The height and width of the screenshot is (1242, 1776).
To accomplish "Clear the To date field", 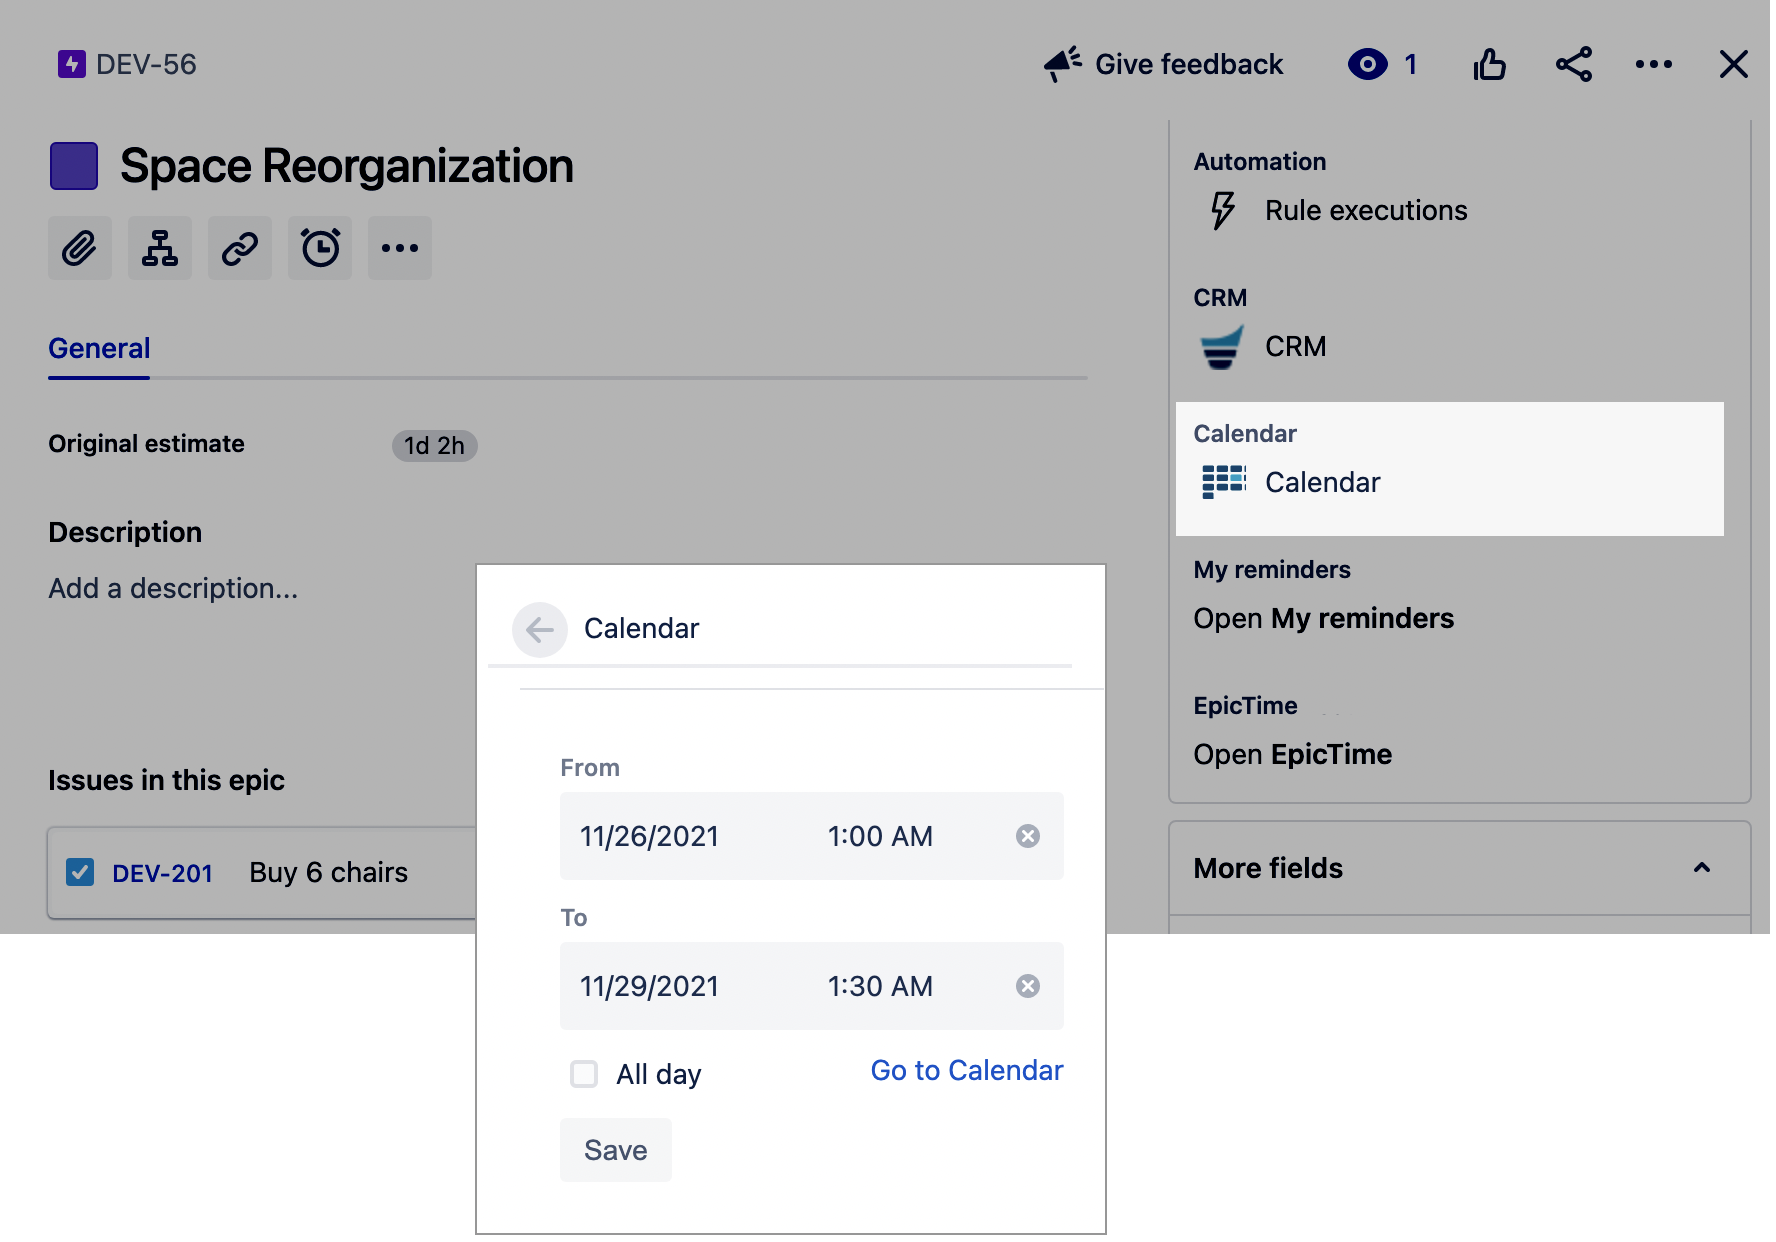I will click(x=1028, y=986).
